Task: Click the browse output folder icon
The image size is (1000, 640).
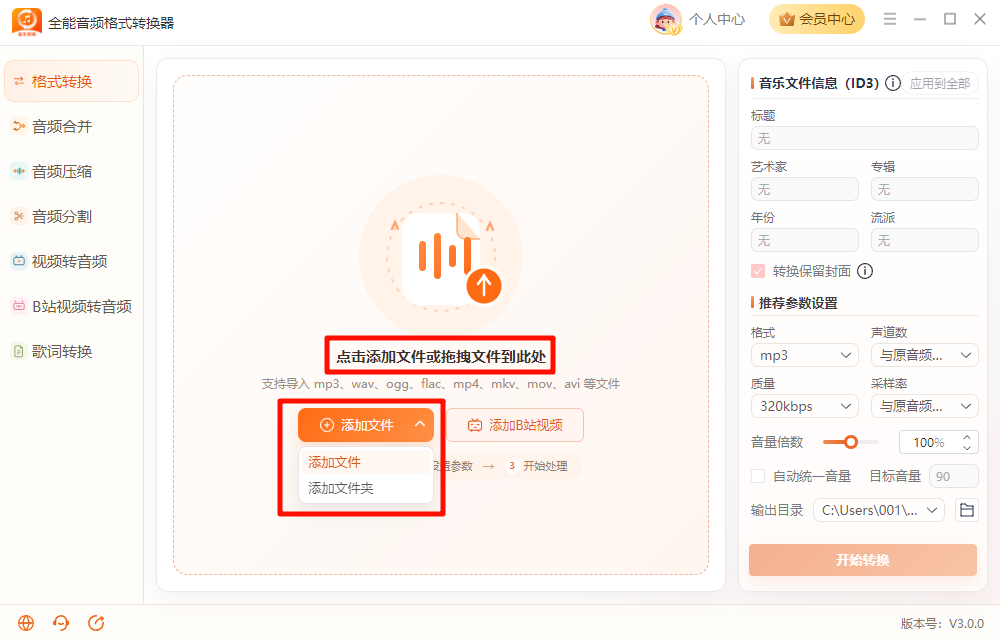Action: pos(967,510)
